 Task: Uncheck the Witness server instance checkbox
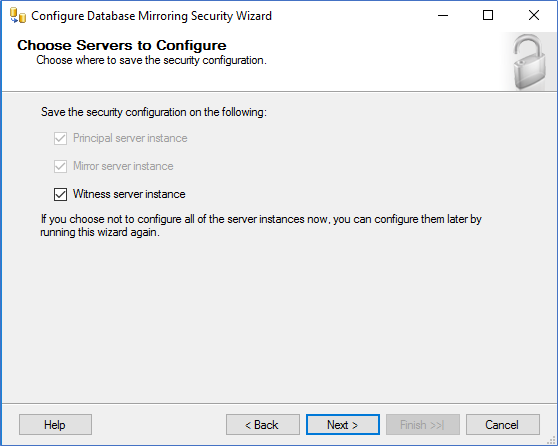click(x=60, y=194)
